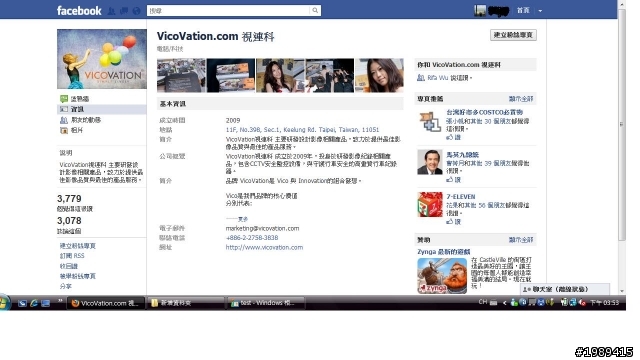Click the Photos icon in the sidebar

coord(64,131)
